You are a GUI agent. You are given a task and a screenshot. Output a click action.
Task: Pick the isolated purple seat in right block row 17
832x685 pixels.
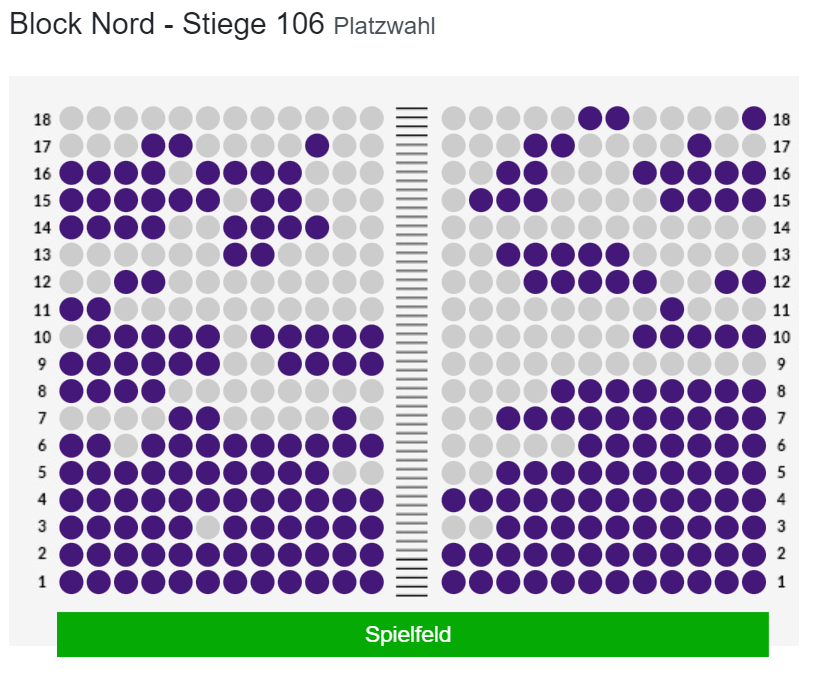coord(699,145)
